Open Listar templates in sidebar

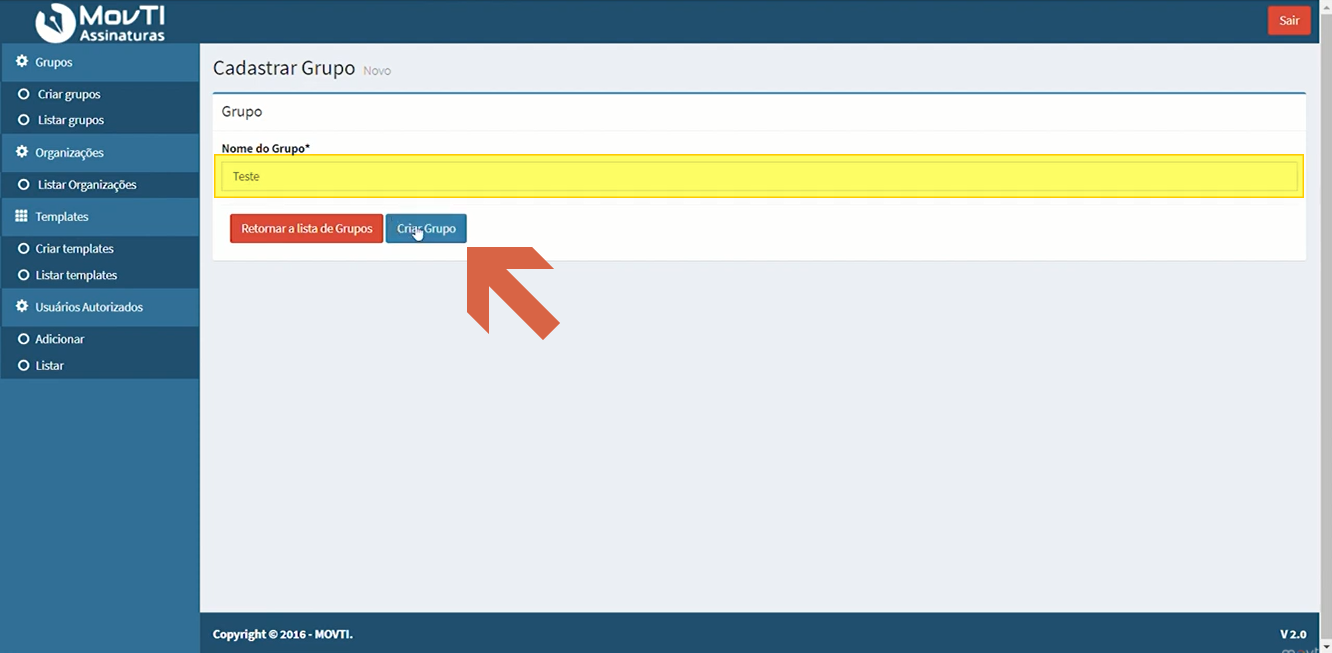coord(76,275)
